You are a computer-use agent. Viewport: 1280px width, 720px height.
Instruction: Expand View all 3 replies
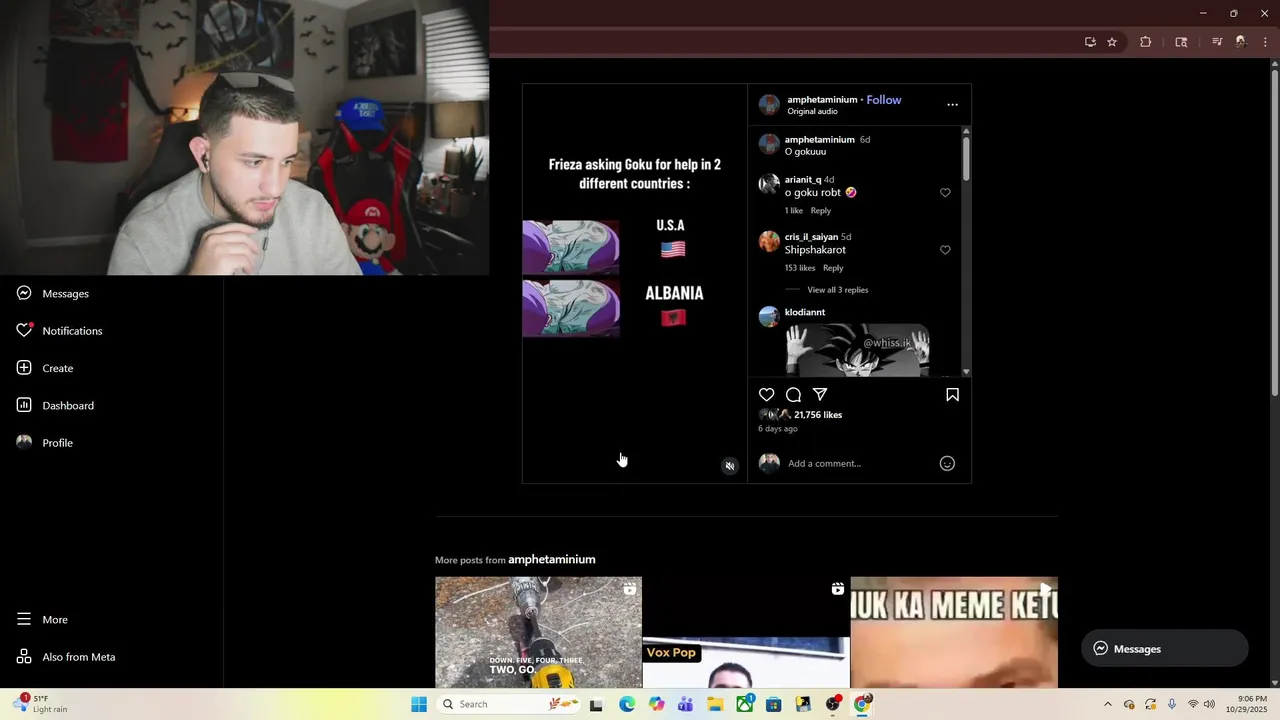[838, 290]
